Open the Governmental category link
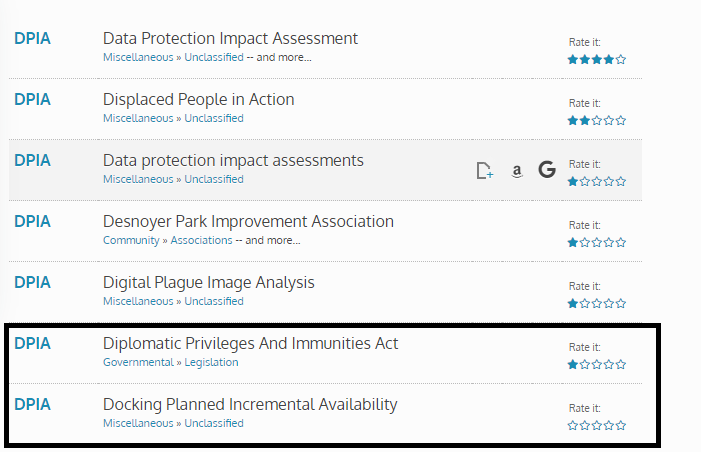This screenshot has width=701, height=452. point(138,362)
